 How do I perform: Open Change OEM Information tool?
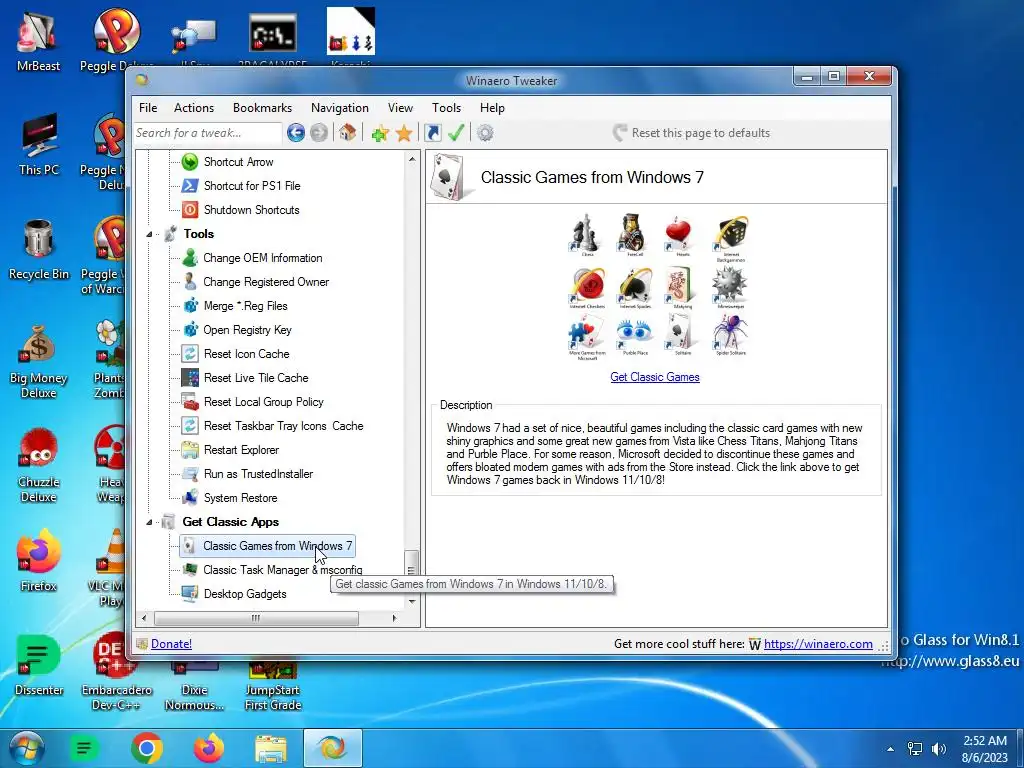point(263,258)
